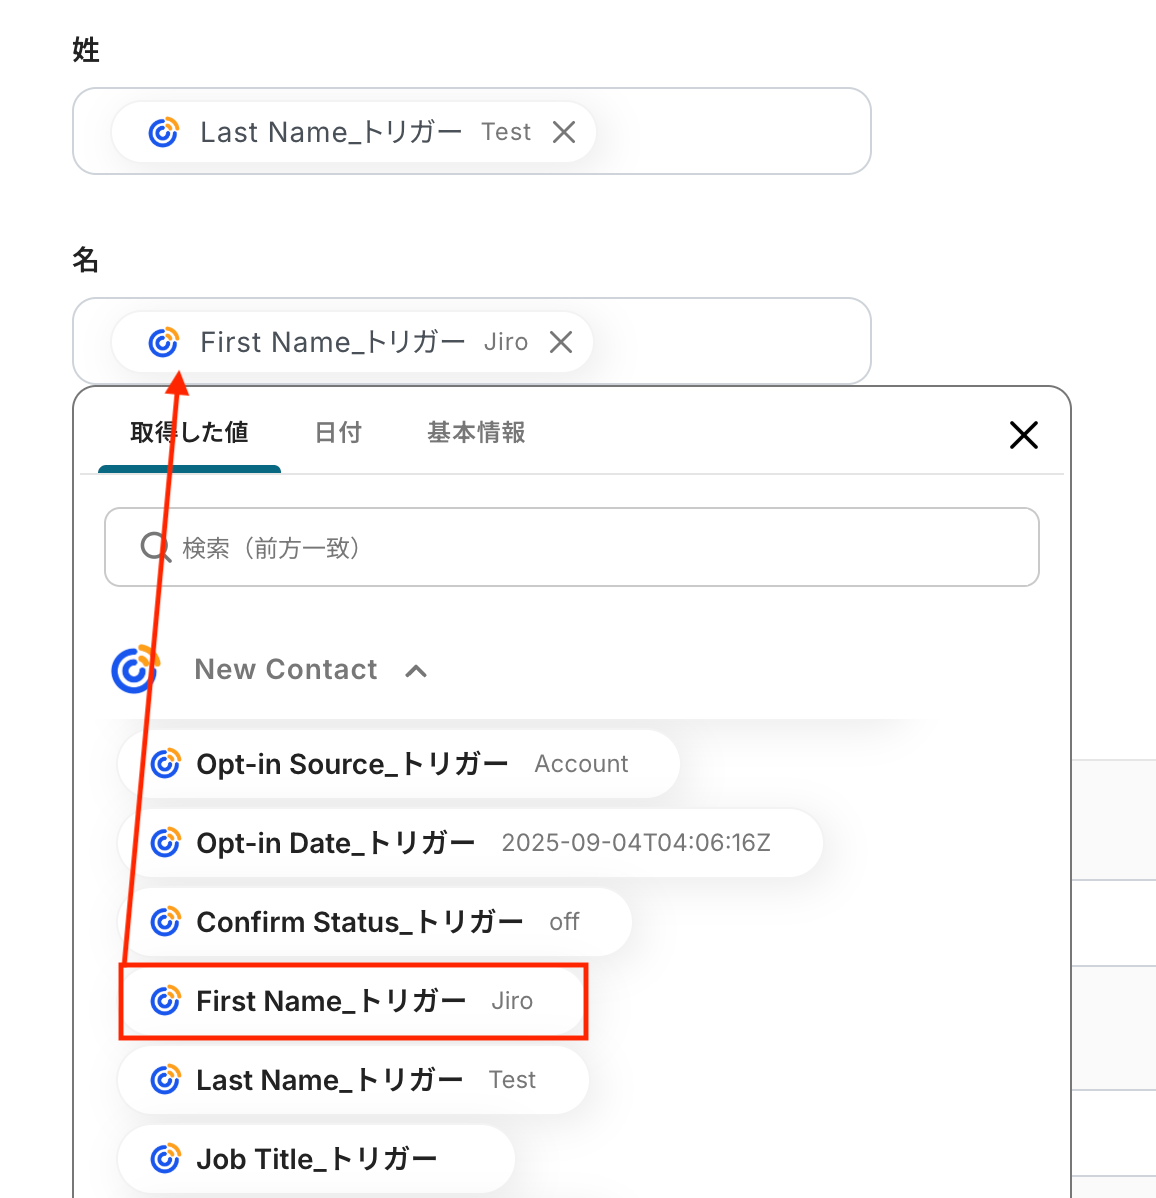This screenshot has height=1198, width=1156.
Task: Remove the Last Name trigger chip
Action: [x=564, y=132]
